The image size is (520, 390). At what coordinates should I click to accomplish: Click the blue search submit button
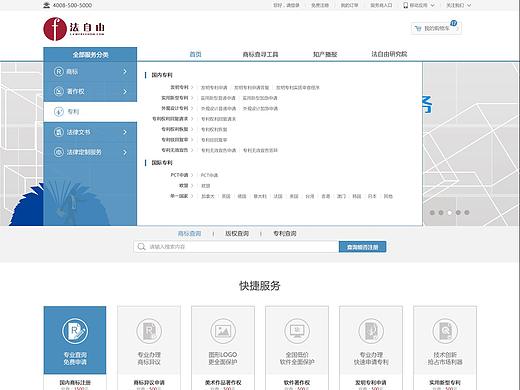pos(362,247)
